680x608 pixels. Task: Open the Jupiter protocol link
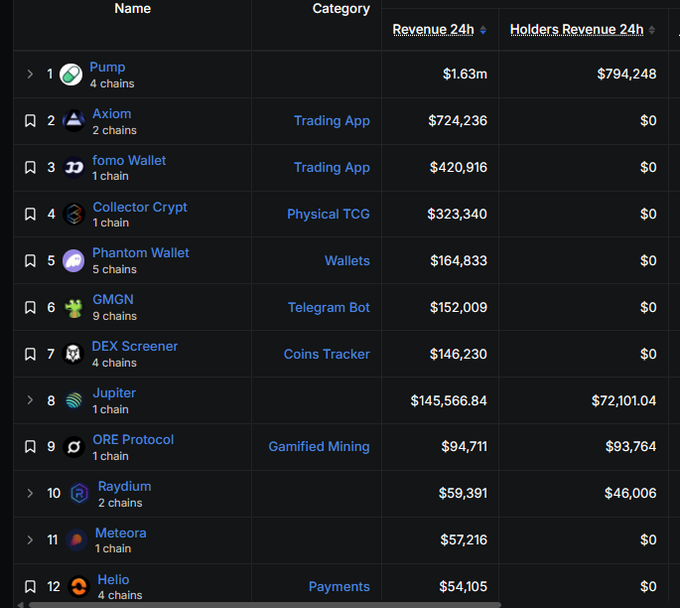click(x=114, y=393)
